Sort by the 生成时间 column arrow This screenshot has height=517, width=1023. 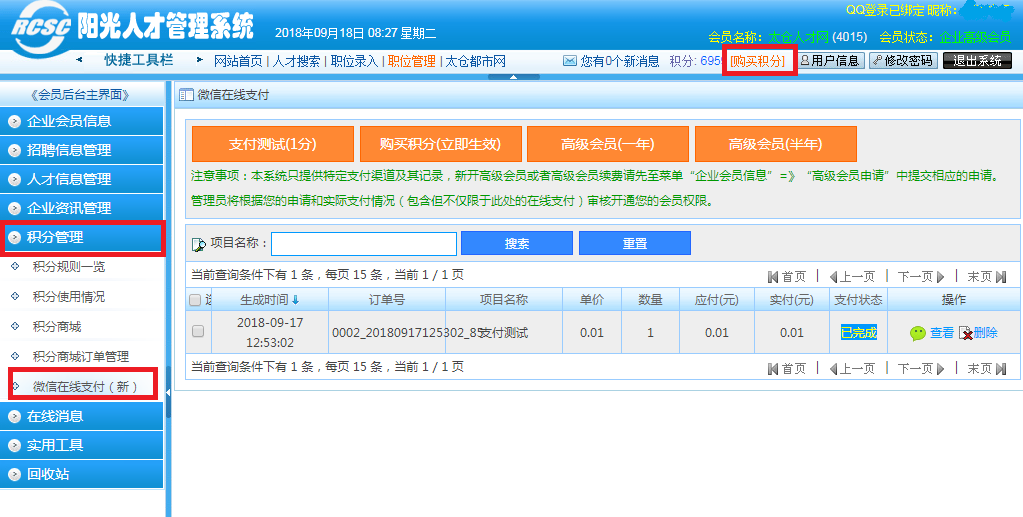[x=295, y=300]
